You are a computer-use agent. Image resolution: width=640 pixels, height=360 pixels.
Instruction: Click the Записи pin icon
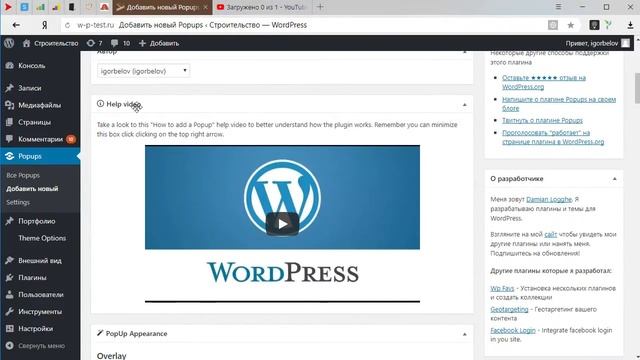(9, 88)
